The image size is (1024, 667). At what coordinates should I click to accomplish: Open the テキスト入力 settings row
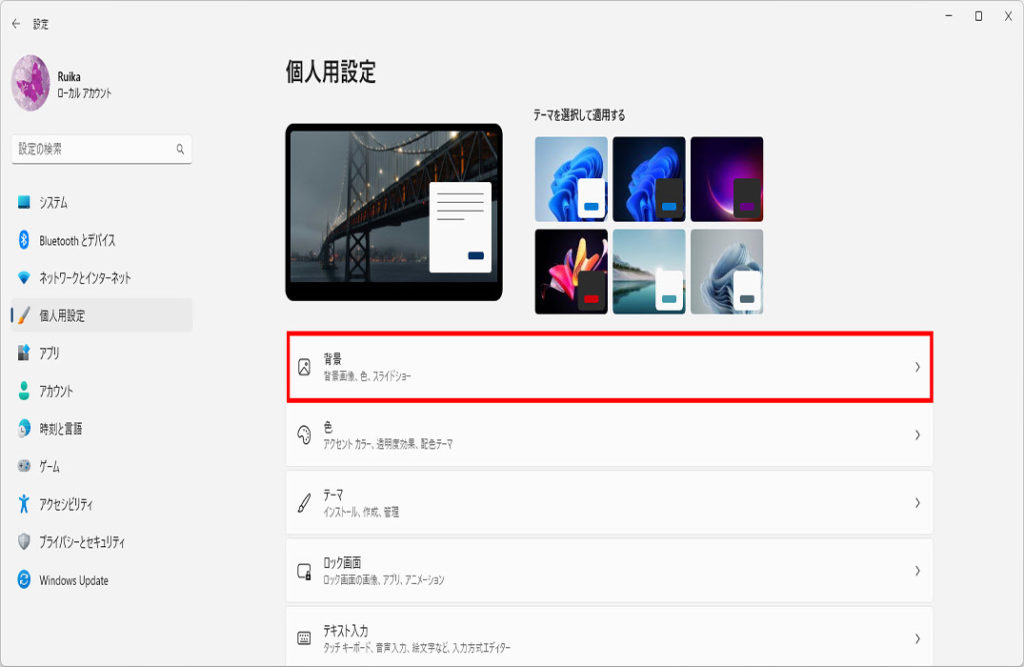(609, 637)
